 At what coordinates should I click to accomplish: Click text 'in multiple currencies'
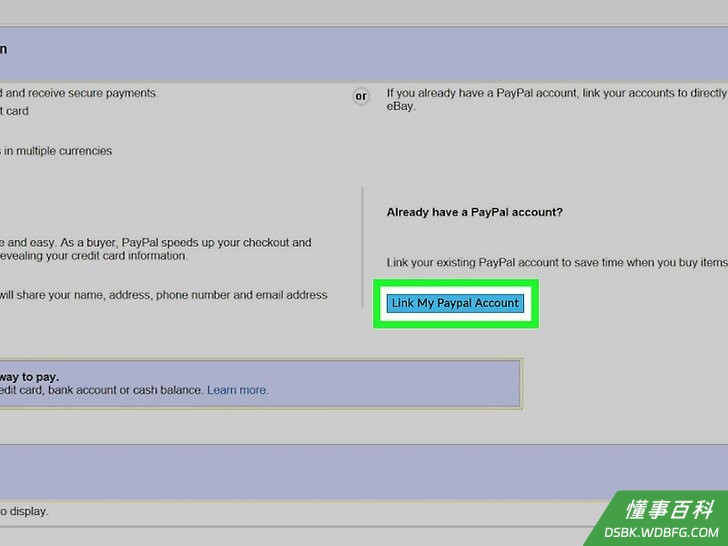coord(58,151)
